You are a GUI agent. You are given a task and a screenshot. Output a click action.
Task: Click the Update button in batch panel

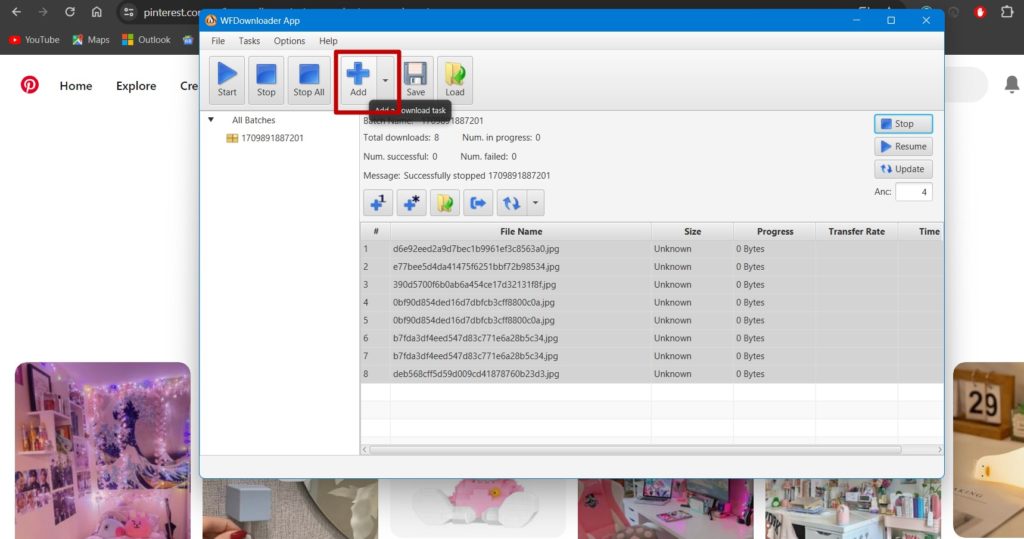point(903,169)
